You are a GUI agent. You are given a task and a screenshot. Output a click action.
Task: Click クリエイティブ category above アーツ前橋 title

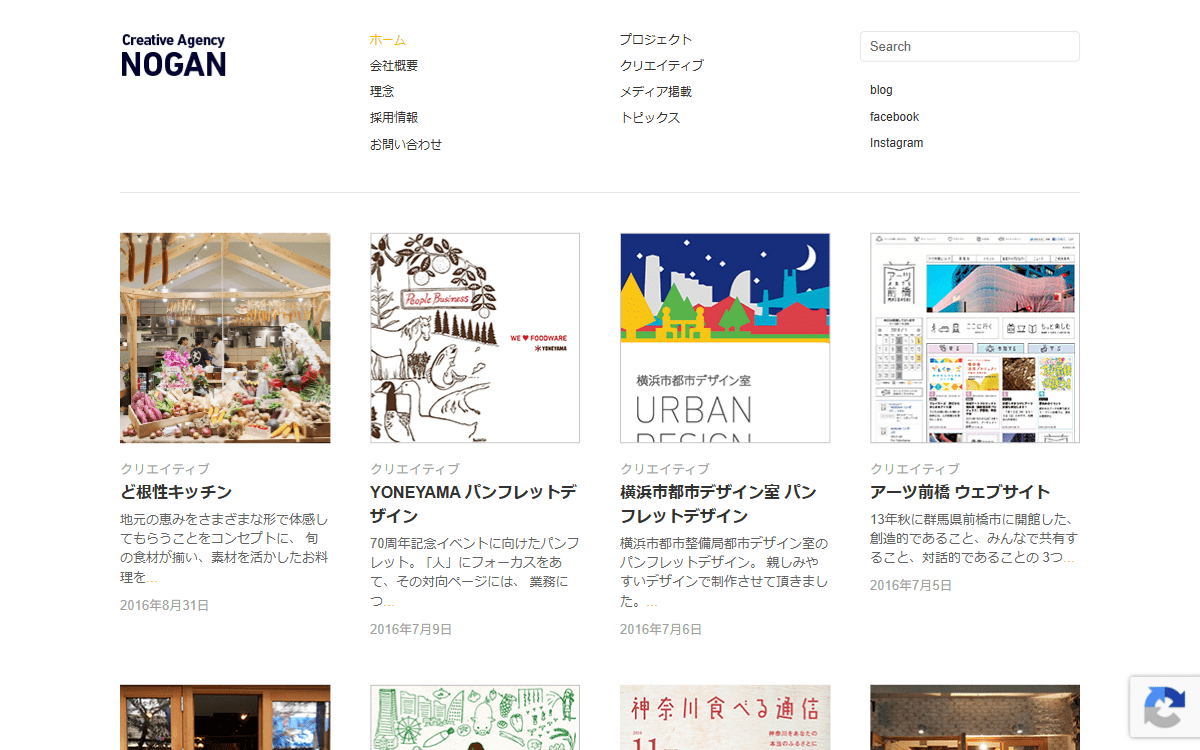[915, 469]
